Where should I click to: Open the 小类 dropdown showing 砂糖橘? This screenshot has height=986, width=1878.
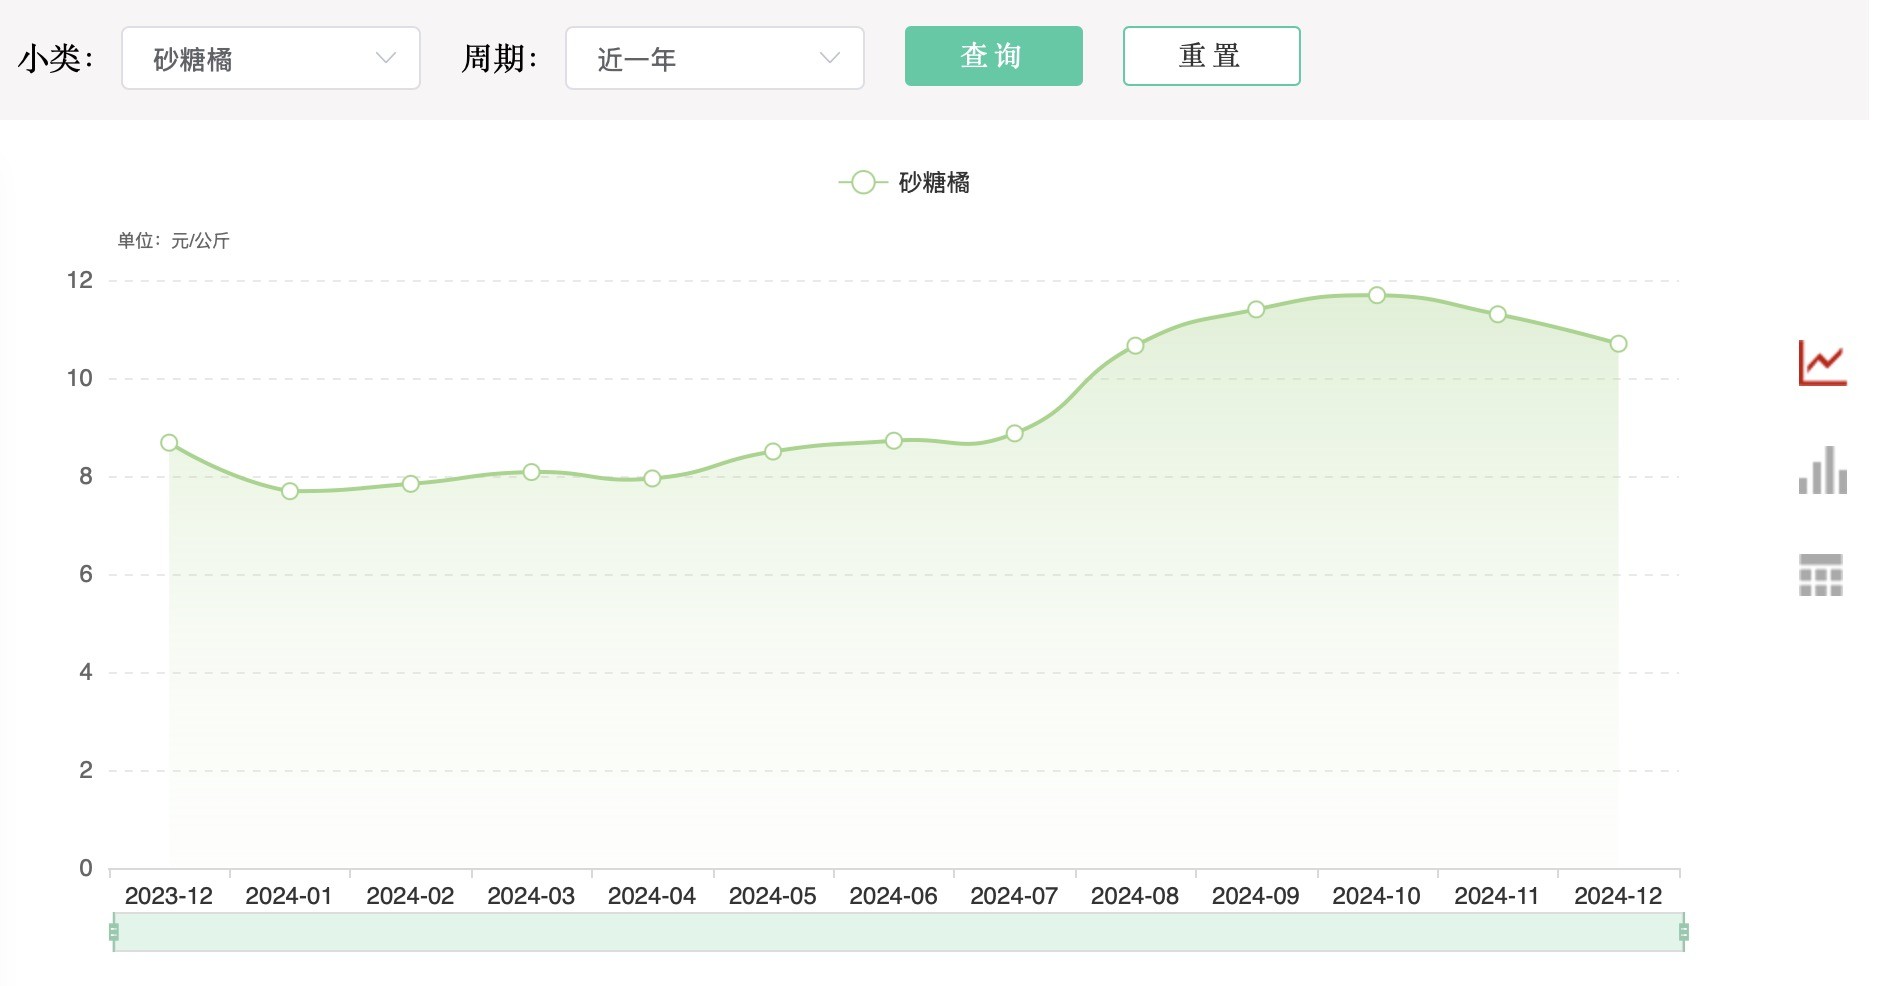coord(270,58)
